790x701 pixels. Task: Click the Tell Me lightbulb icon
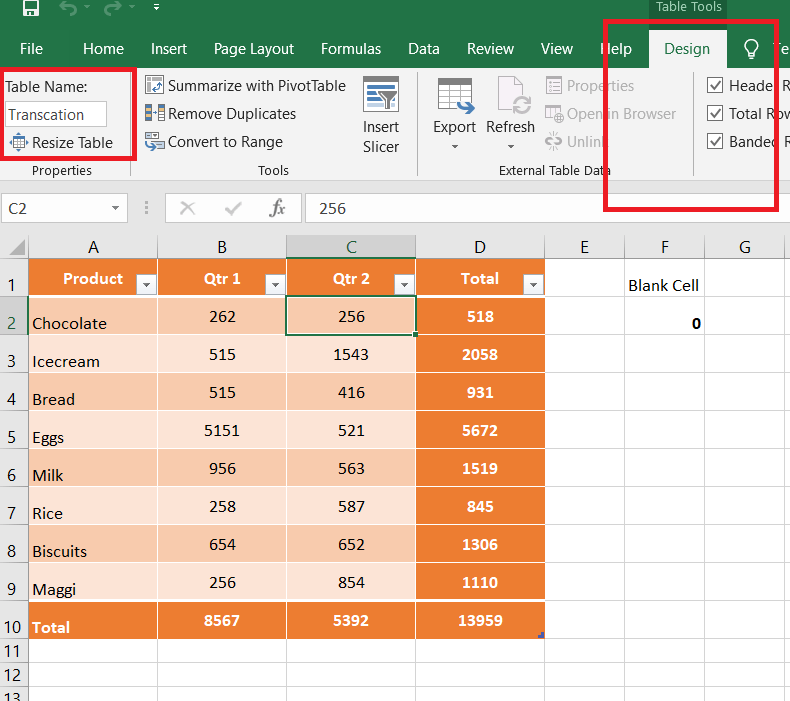[751, 49]
